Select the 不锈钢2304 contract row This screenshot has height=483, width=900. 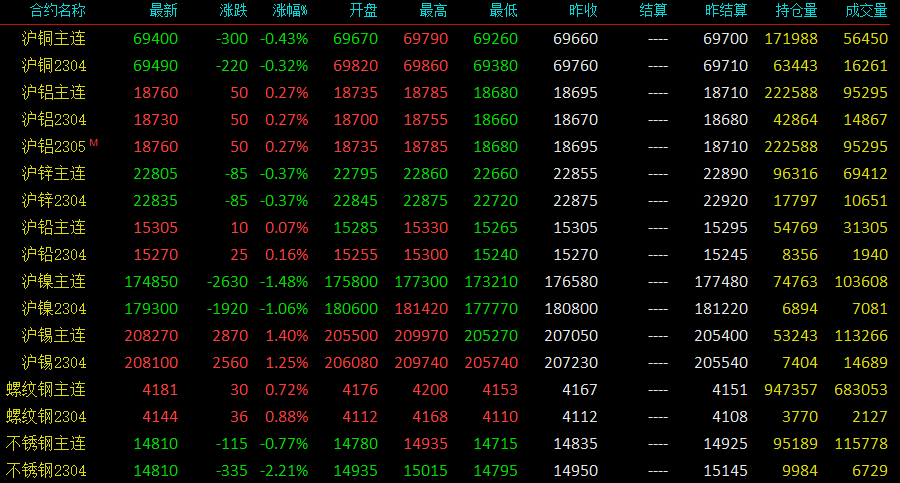450,470
